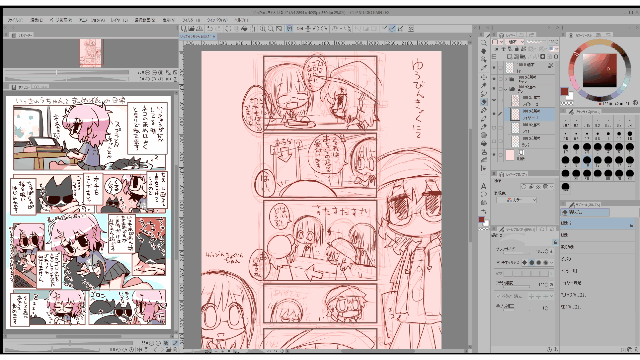The image size is (640, 360).
Task: Toggle visibility eye of expanded layer folder
Action: click(x=494, y=89)
